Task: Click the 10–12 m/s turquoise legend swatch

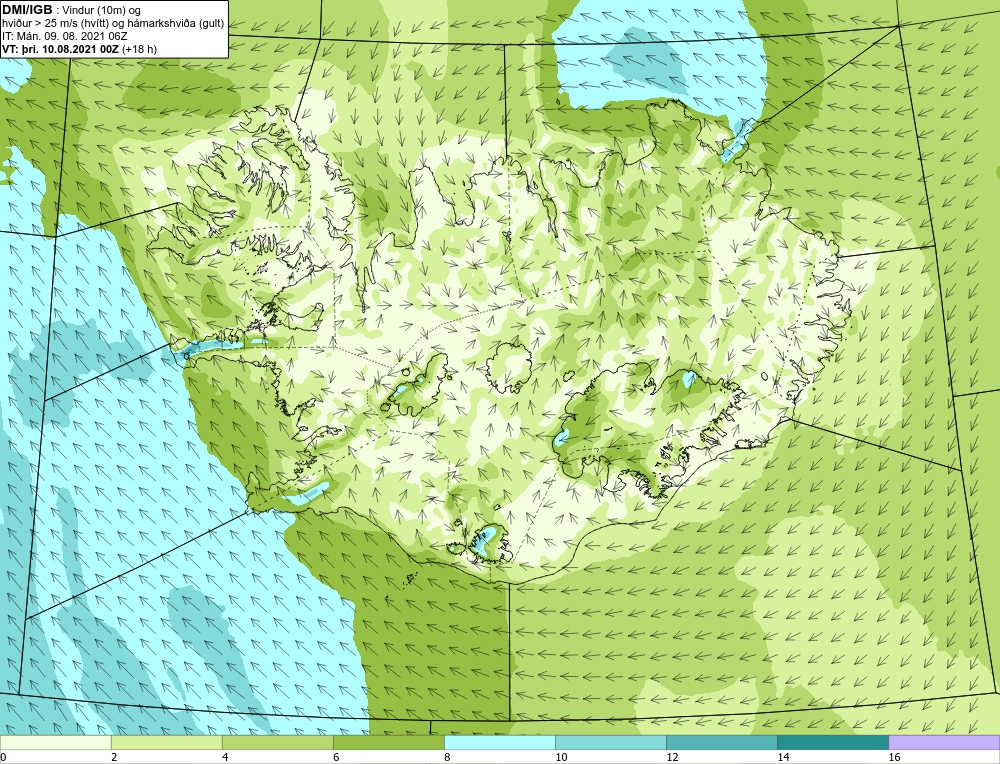Action: pos(610,742)
